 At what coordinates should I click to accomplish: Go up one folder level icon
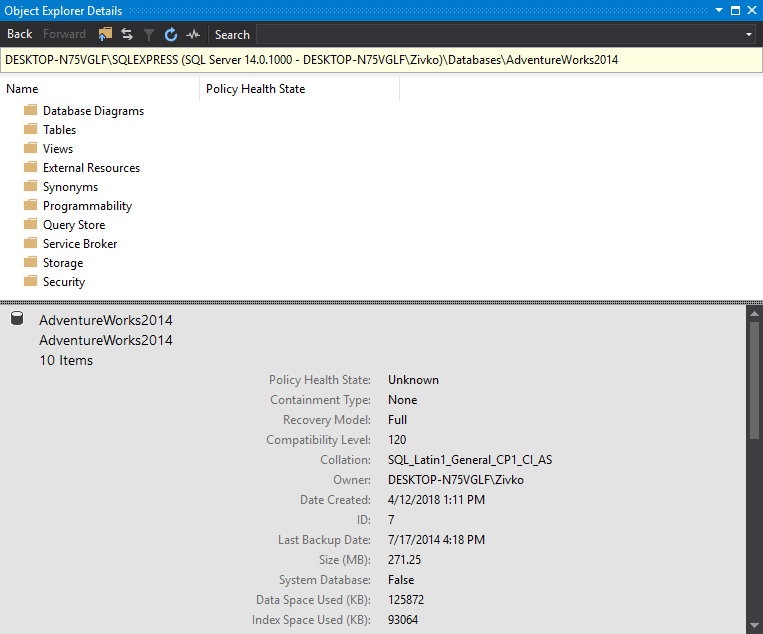pos(105,34)
